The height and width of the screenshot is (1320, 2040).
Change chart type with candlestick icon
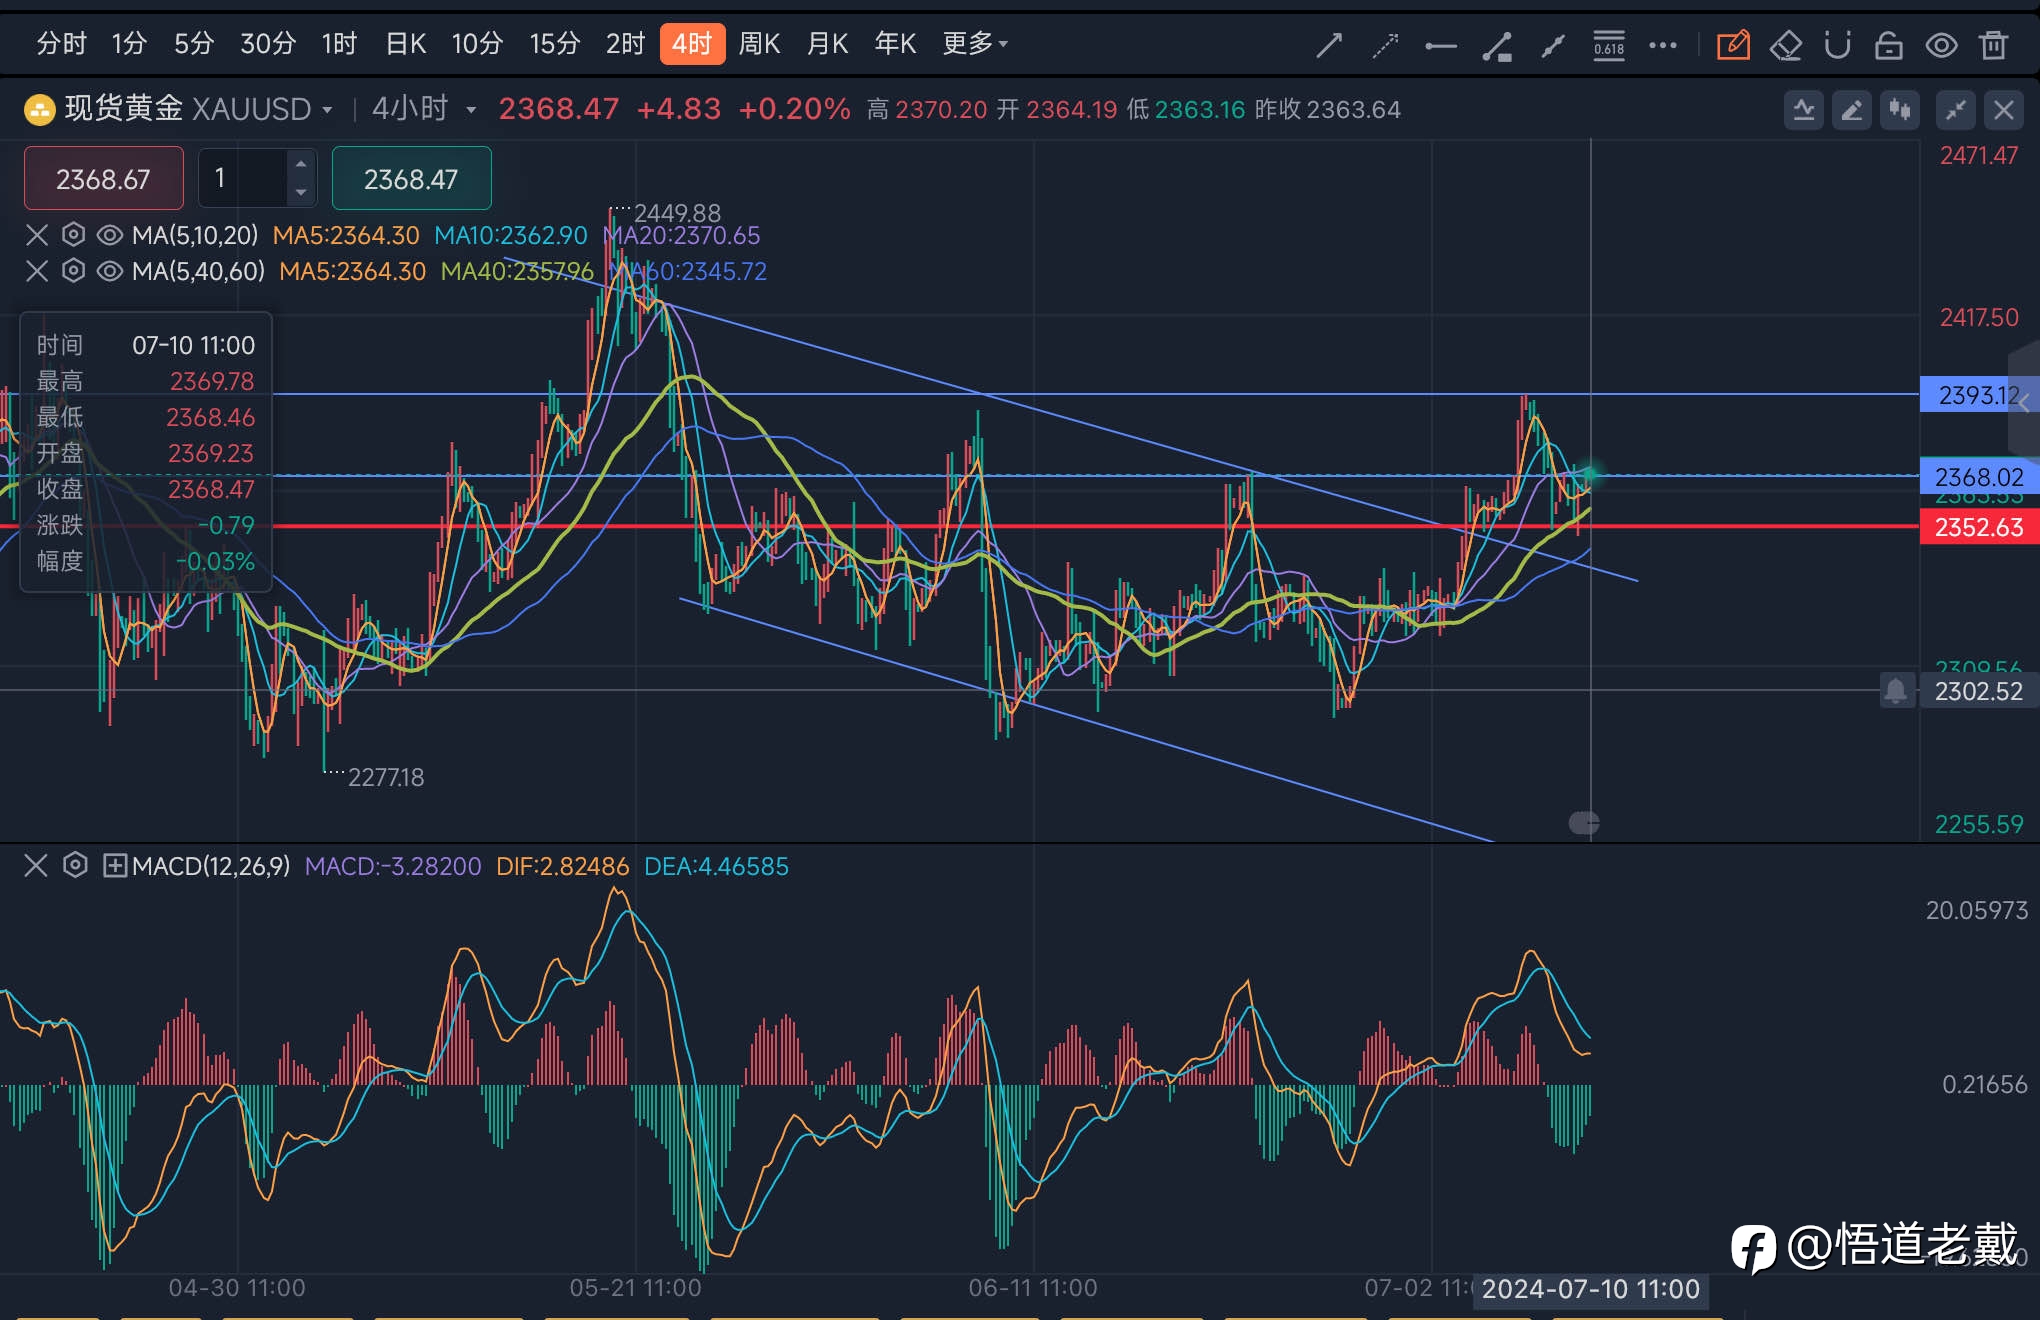[1900, 110]
